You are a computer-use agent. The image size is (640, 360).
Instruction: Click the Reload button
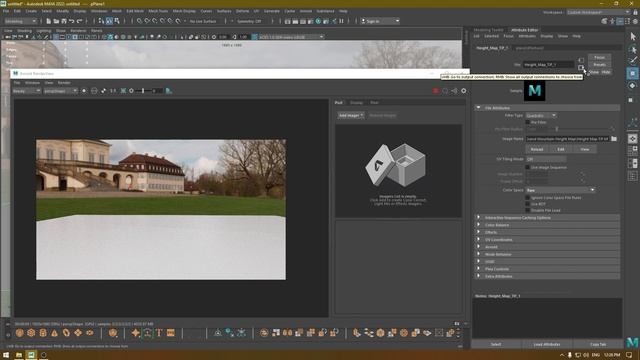(537, 149)
